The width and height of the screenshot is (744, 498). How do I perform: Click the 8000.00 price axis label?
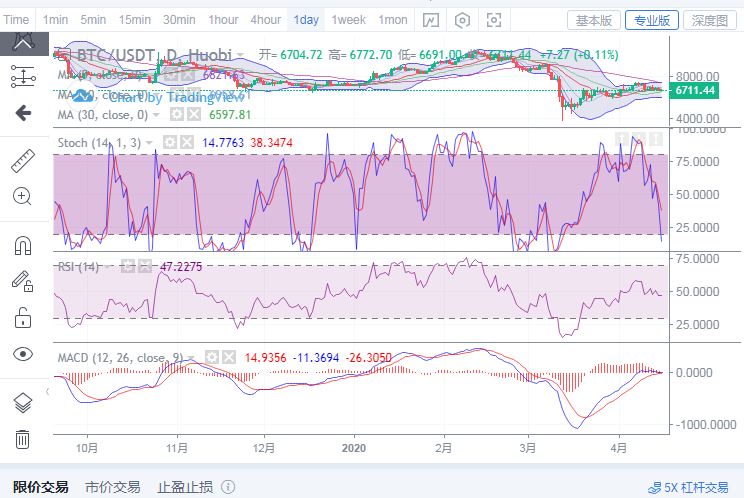(698, 76)
